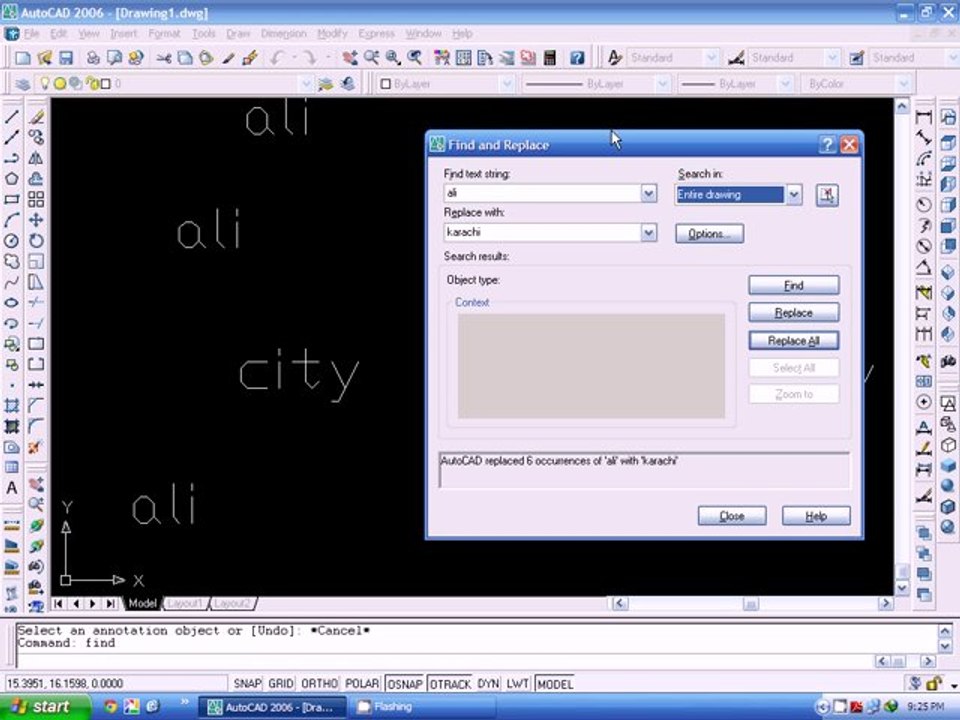This screenshot has height=720, width=960.
Task: Open the Format menu
Action: pyautogui.click(x=164, y=33)
